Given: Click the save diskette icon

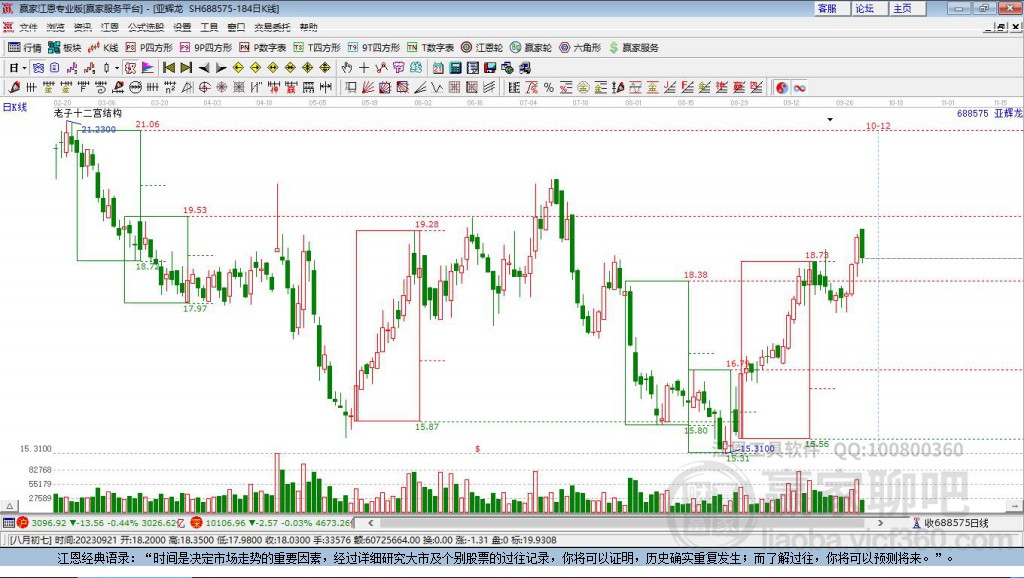Looking at the screenshot, I should coord(490,68).
